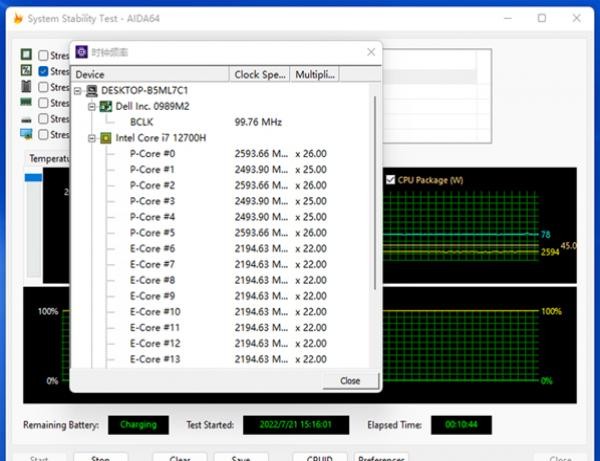Collapse the Dell Inc. 0989M2 node
Viewport: 600px width, 461px height.
(91, 106)
